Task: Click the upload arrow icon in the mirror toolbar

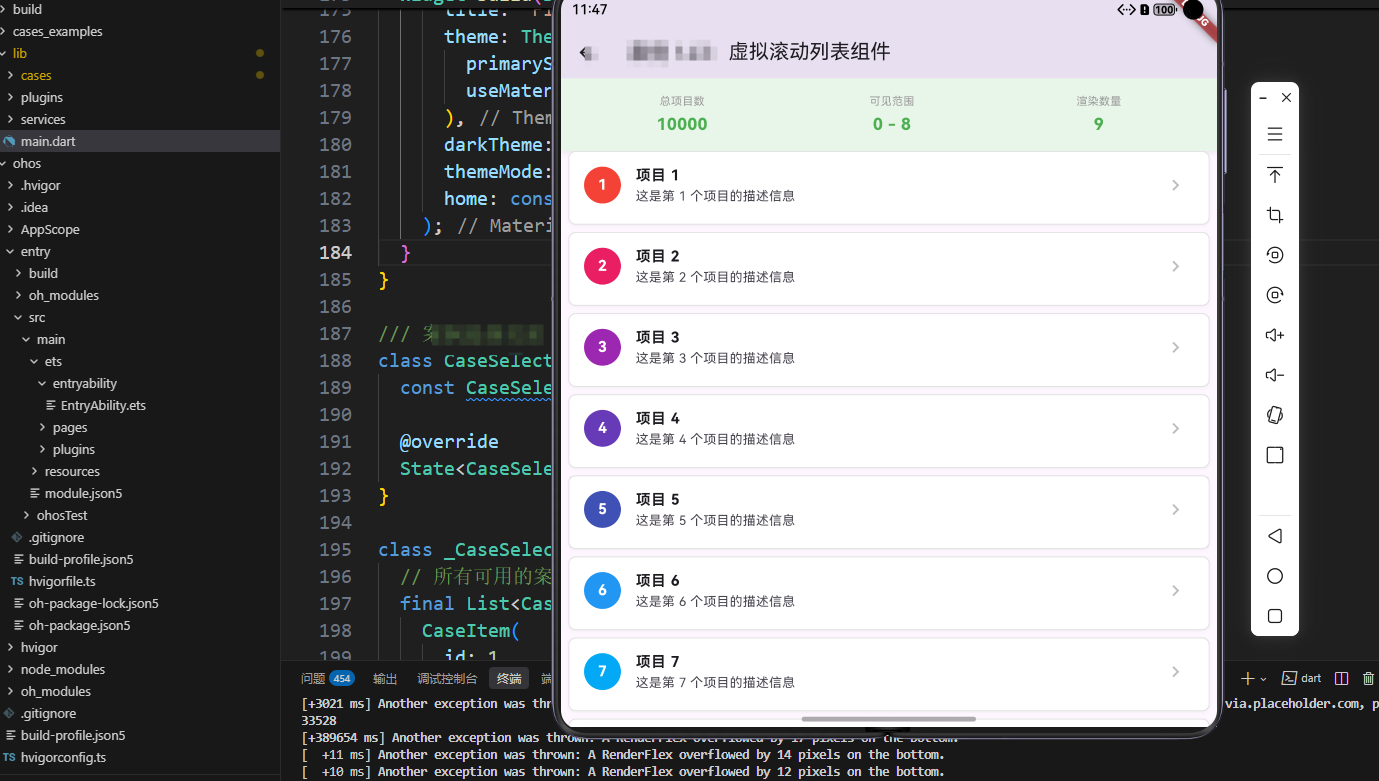Action: (1274, 174)
